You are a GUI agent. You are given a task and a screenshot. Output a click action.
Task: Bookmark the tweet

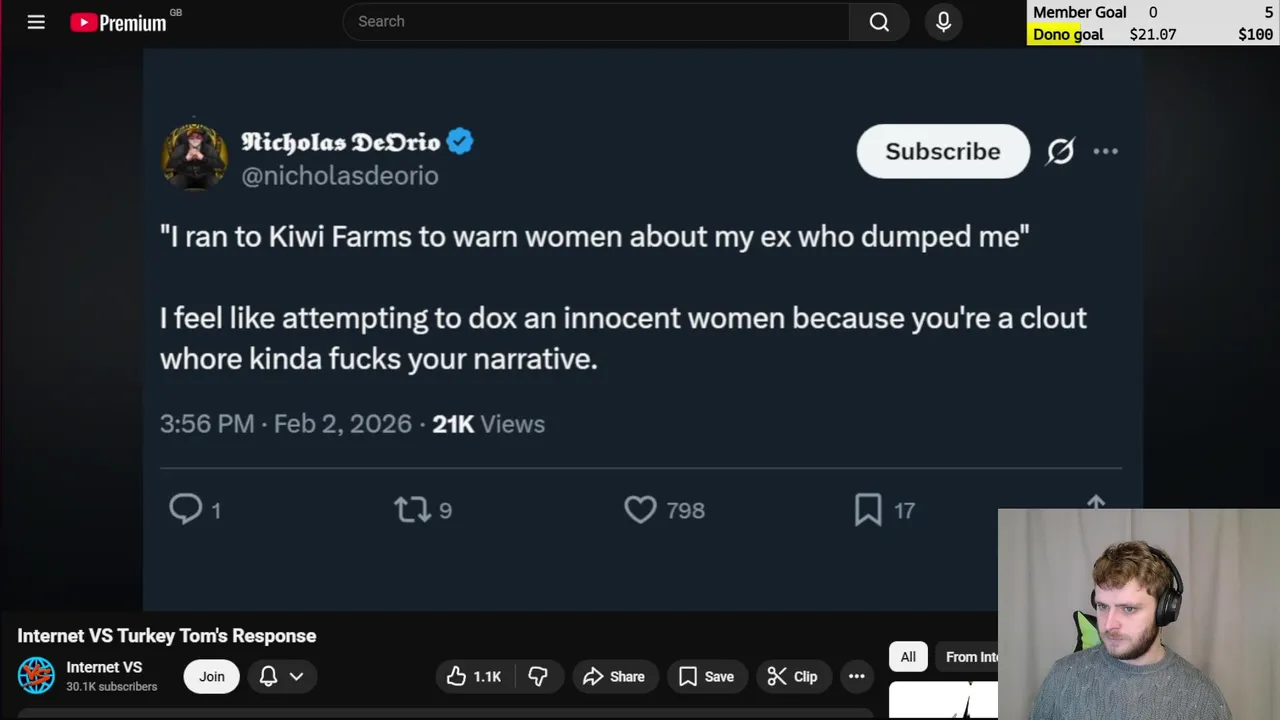[868, 509]
